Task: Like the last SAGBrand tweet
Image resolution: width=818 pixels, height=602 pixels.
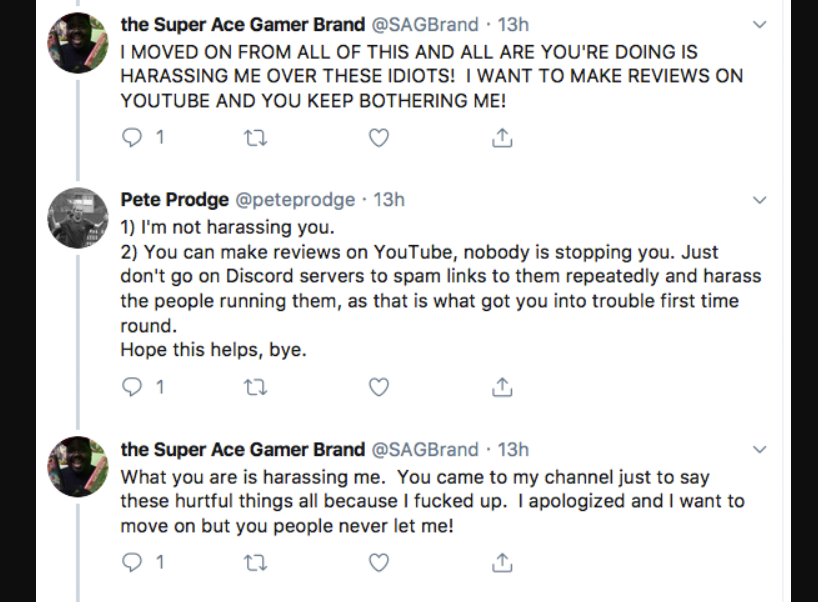Action: pyautogui.click(x=379, y=562)
